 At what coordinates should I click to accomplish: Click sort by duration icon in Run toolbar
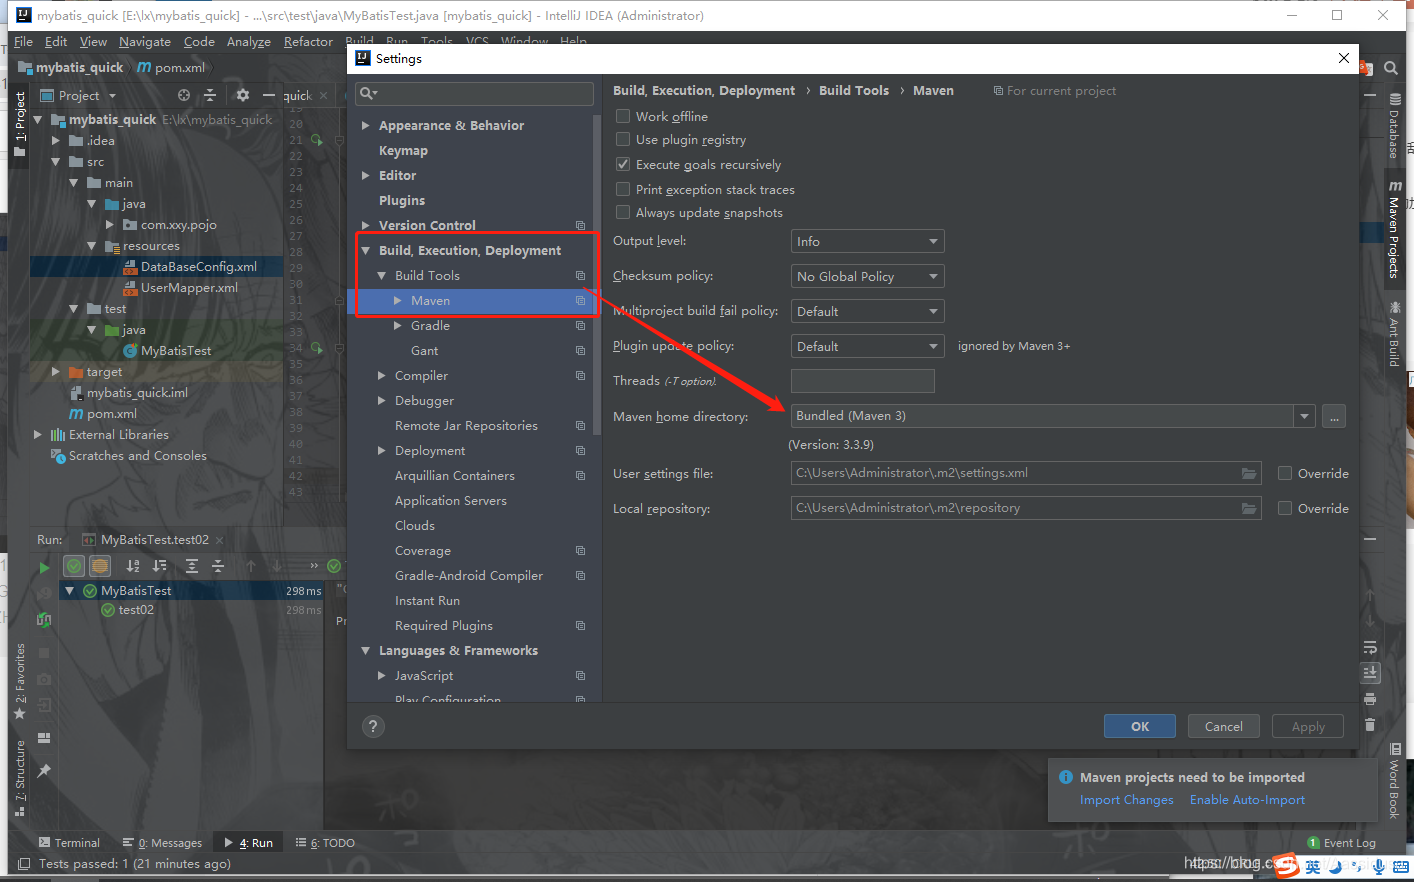click(x=159, y=566)
